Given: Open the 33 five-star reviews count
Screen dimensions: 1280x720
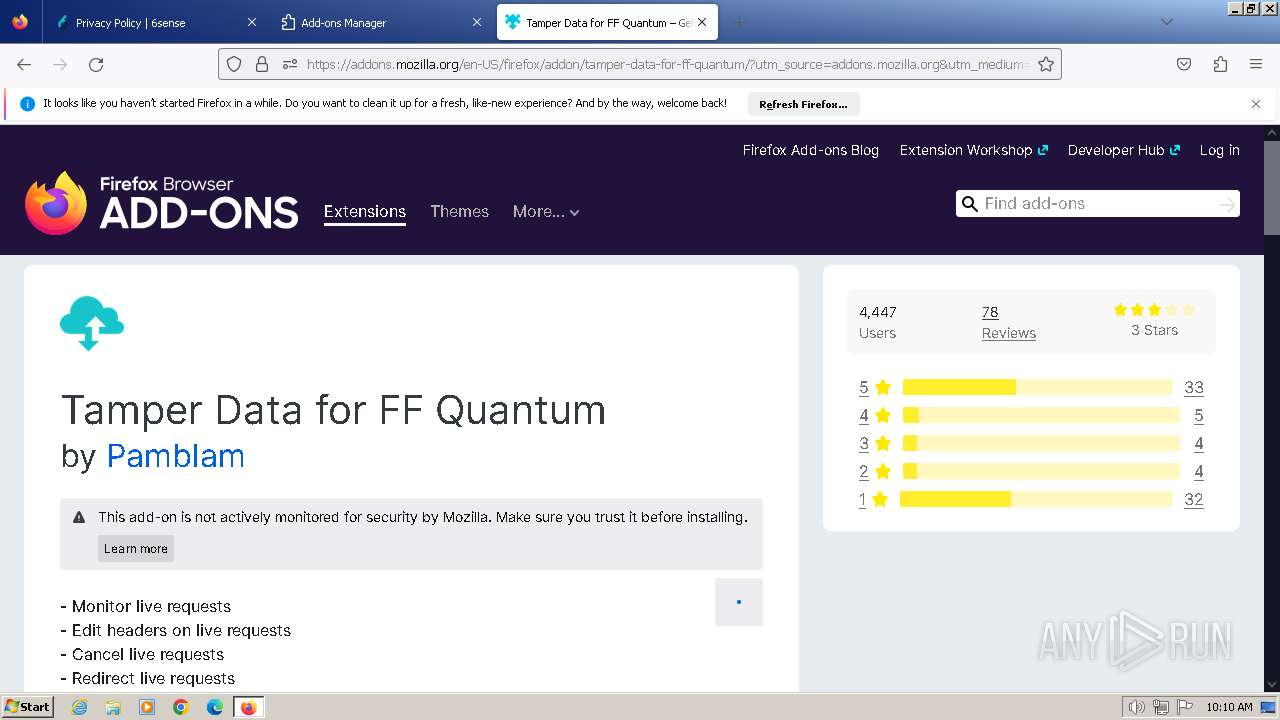Looking at the screenshot, I should (x=1194, y=387).
